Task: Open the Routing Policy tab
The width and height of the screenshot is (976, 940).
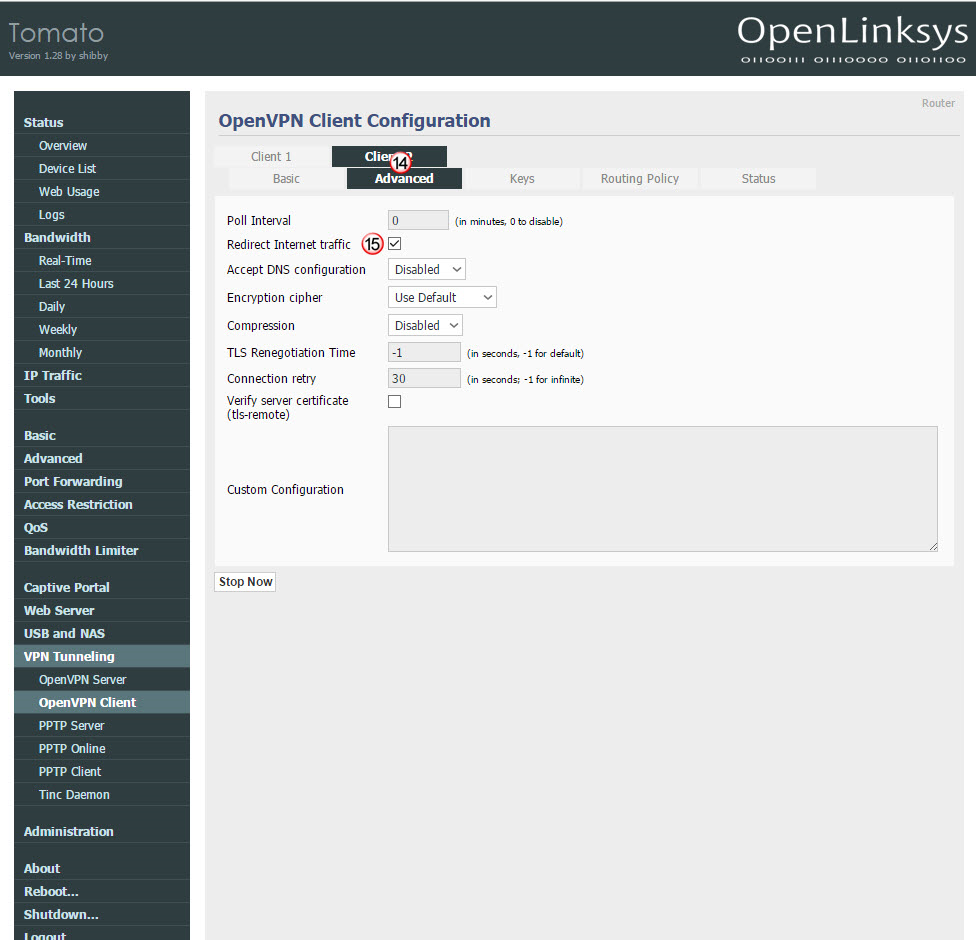Action: tap(639, 179)
